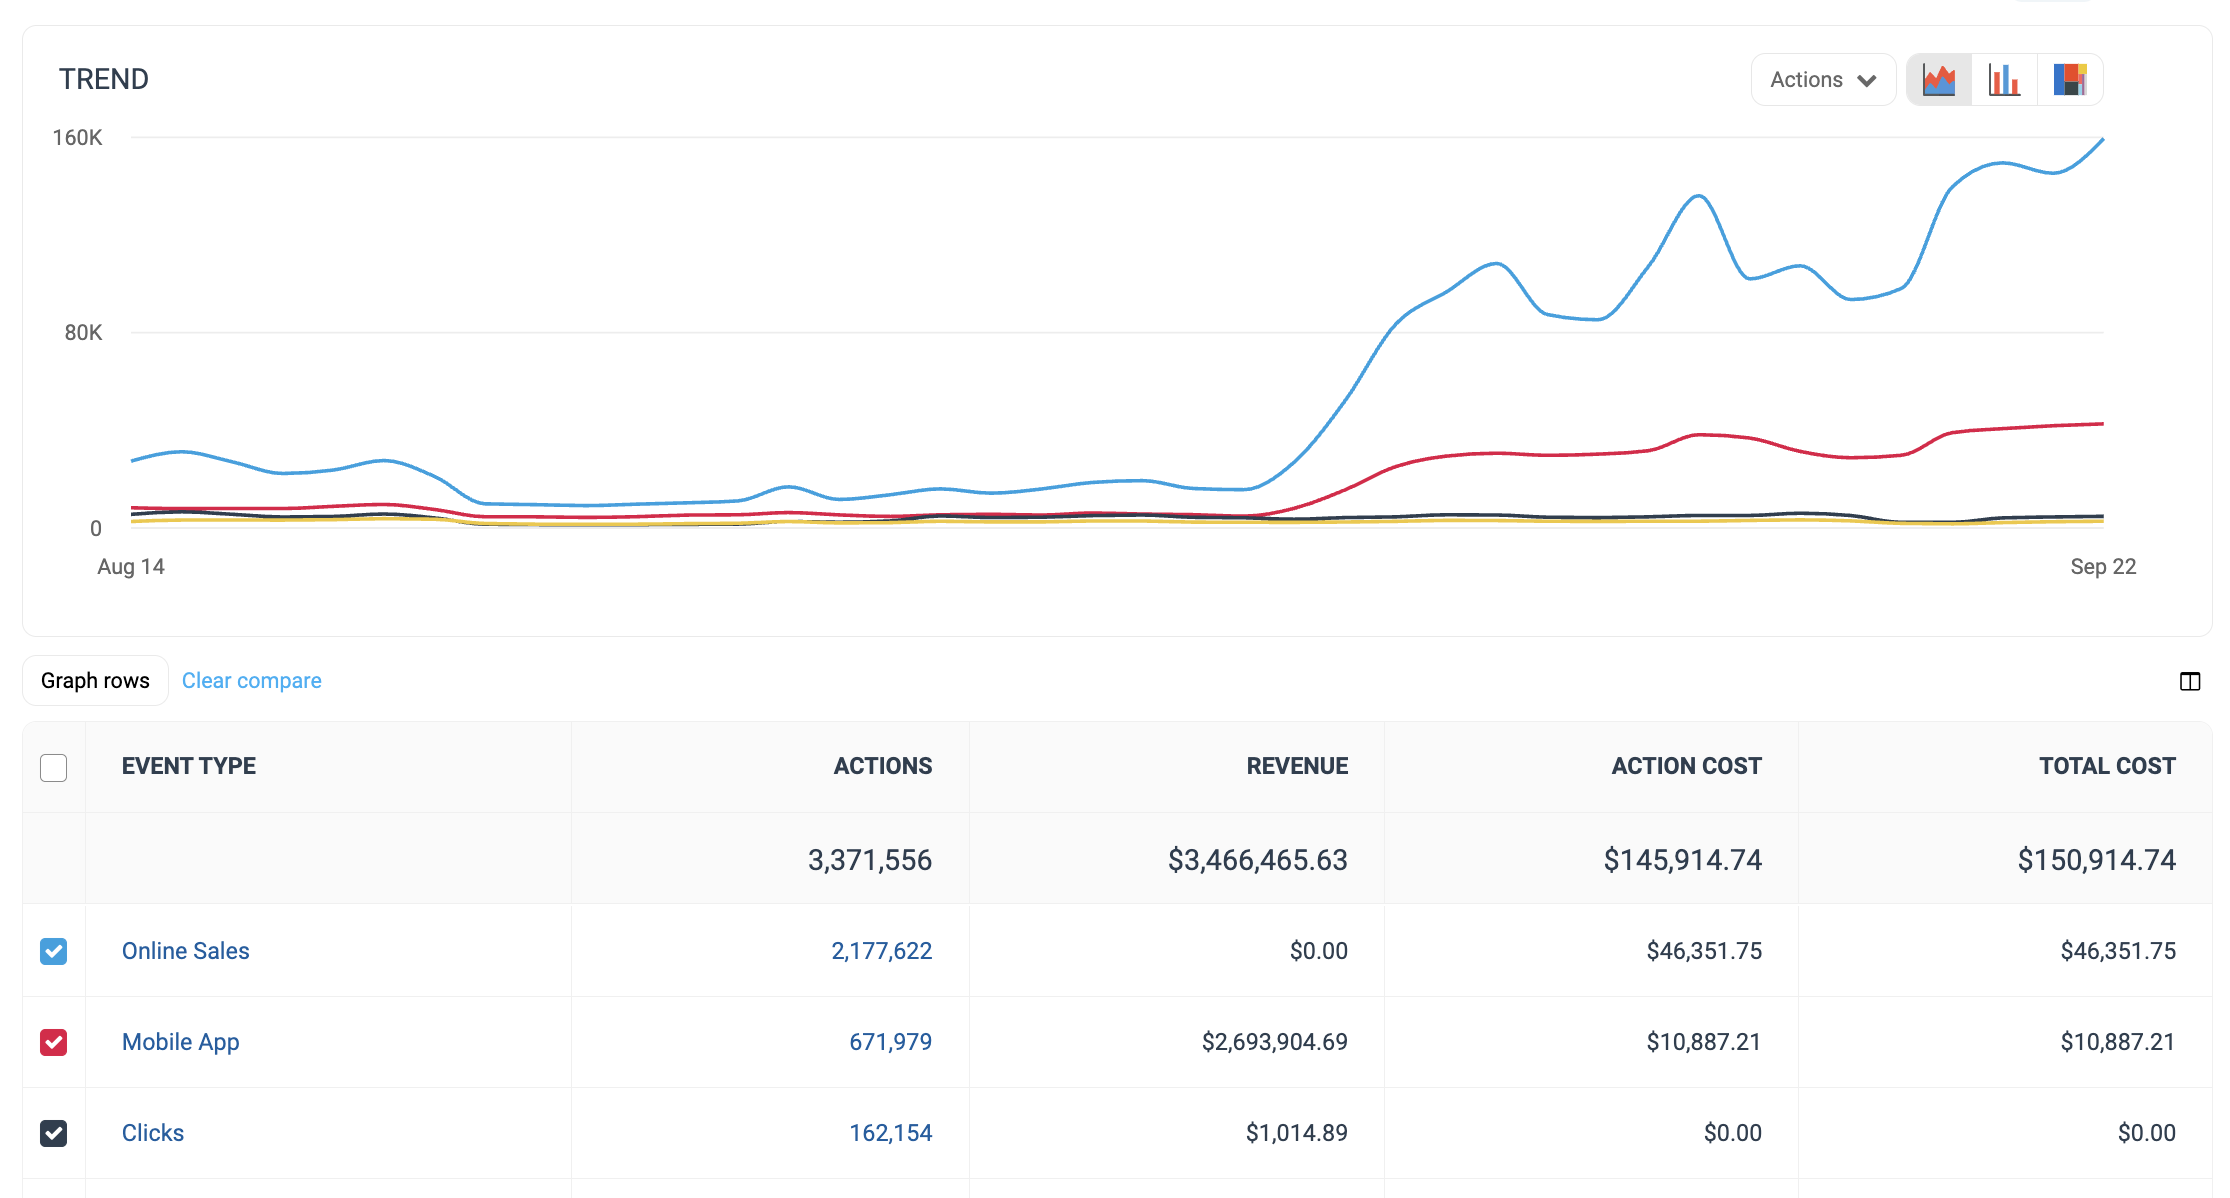The width and height of the screenshot is (2230, 1198).
Task: Open Clicks actions count 162,154
Action: (891, 1133)
